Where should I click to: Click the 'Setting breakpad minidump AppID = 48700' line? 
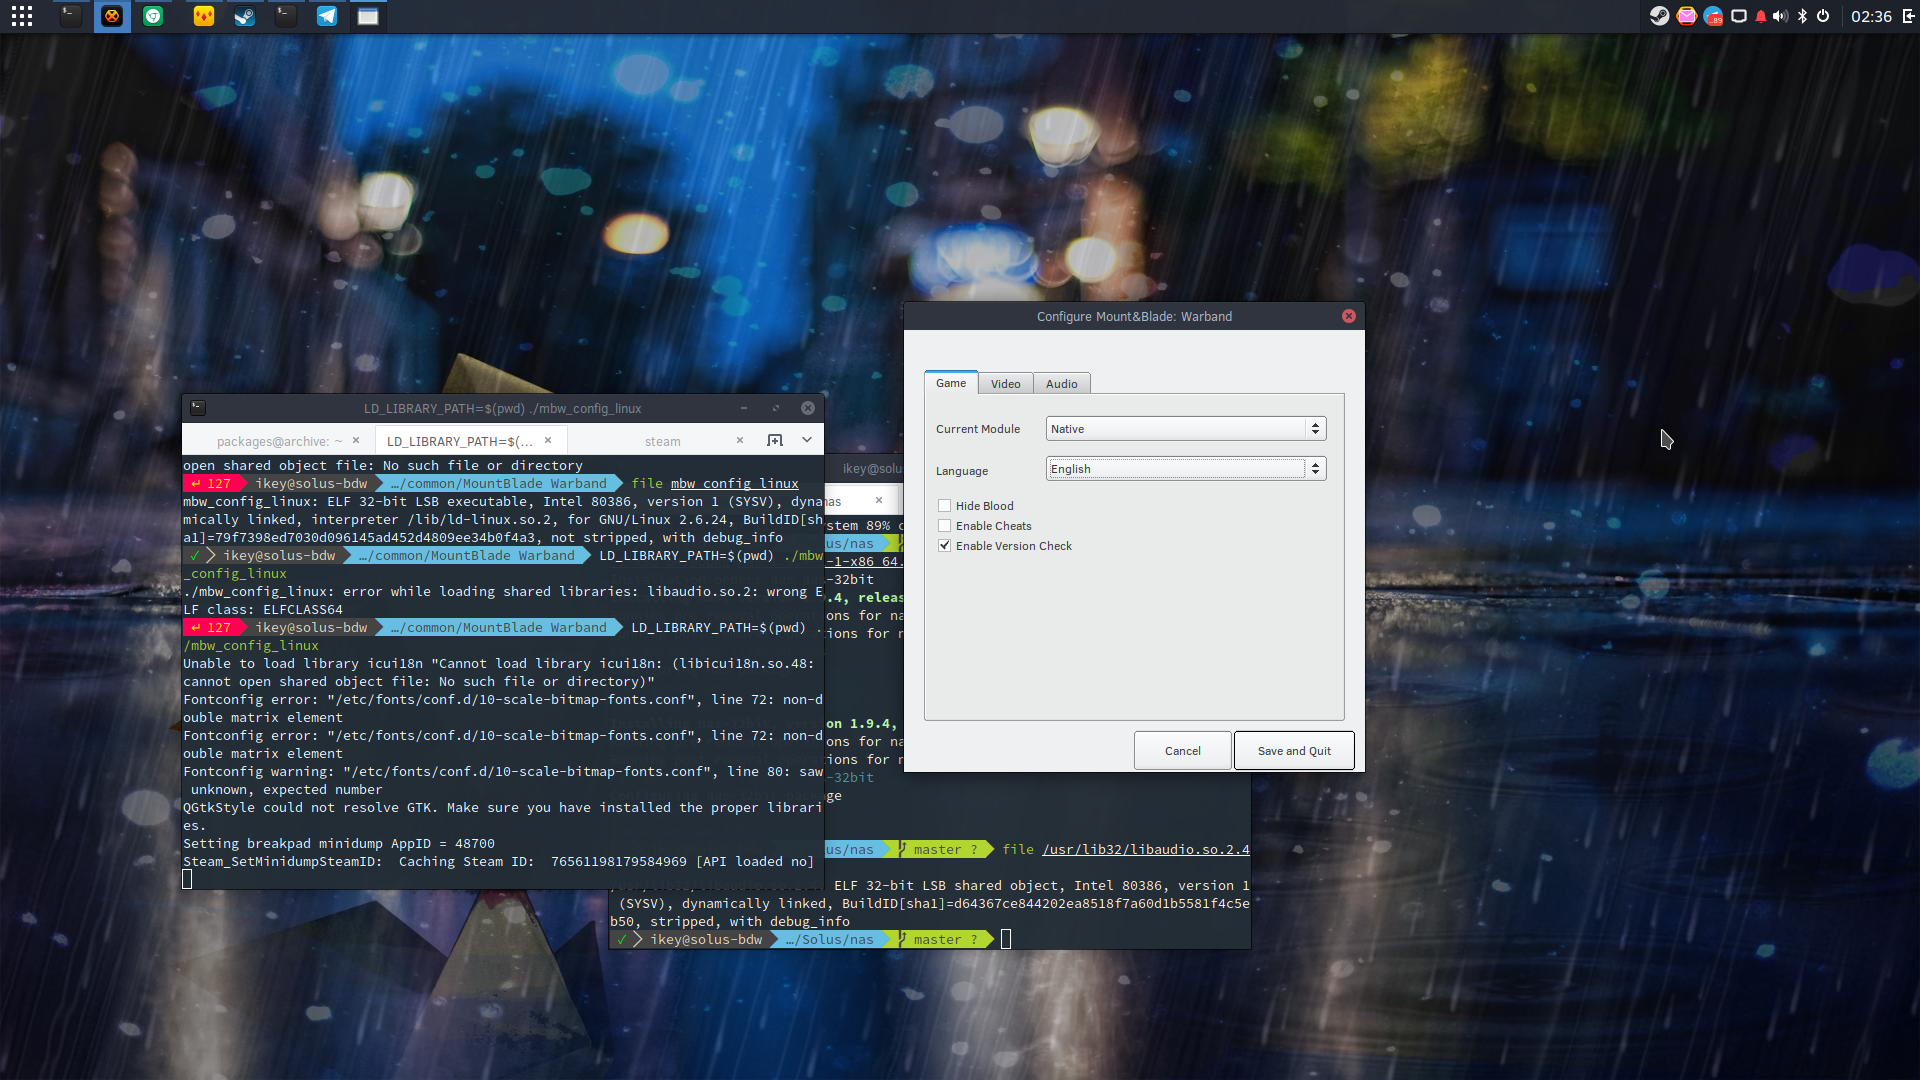tap(339, 844)
